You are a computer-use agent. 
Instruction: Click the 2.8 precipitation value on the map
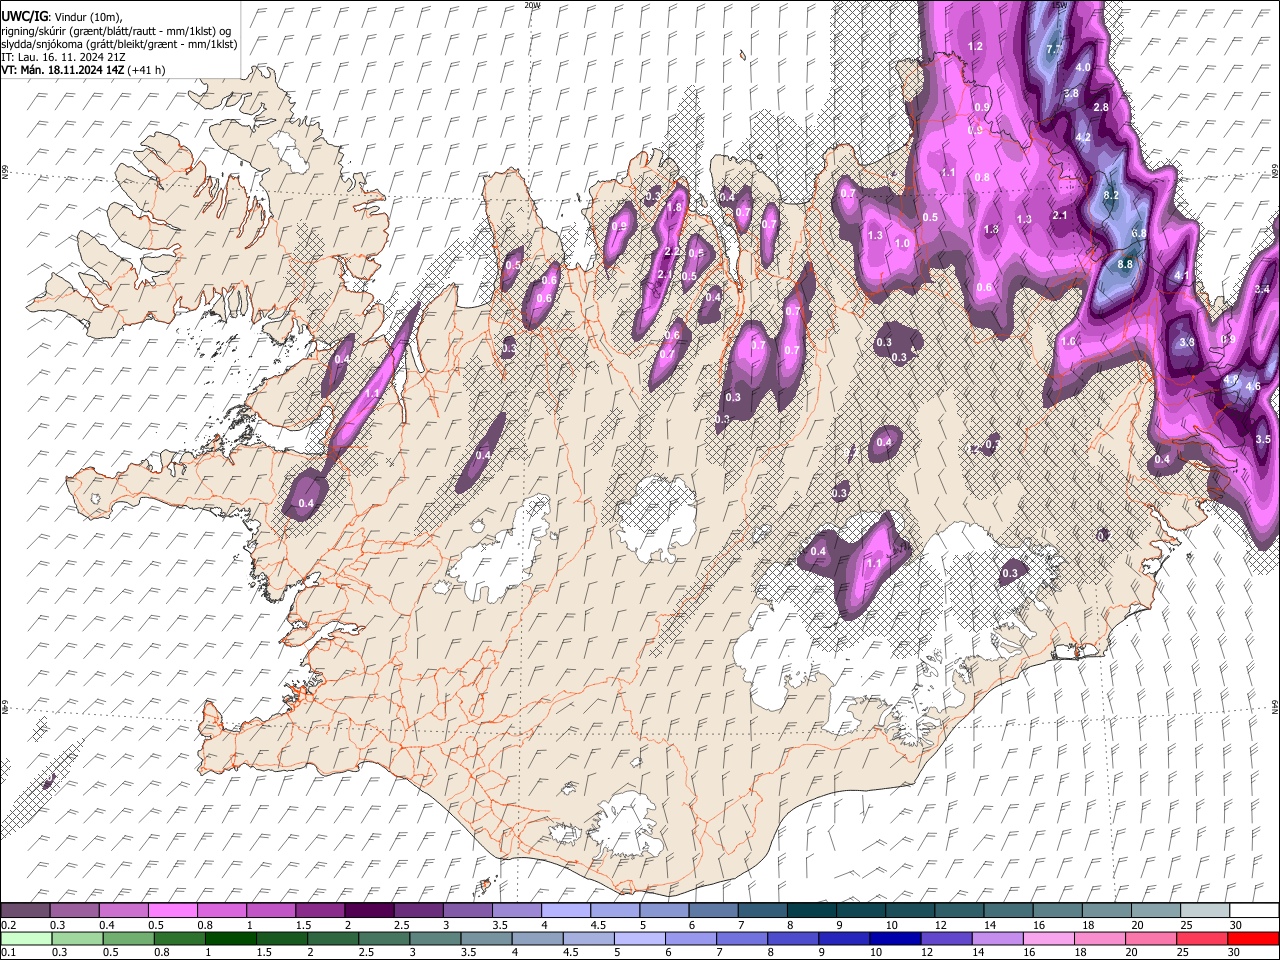pos(1101,107)
